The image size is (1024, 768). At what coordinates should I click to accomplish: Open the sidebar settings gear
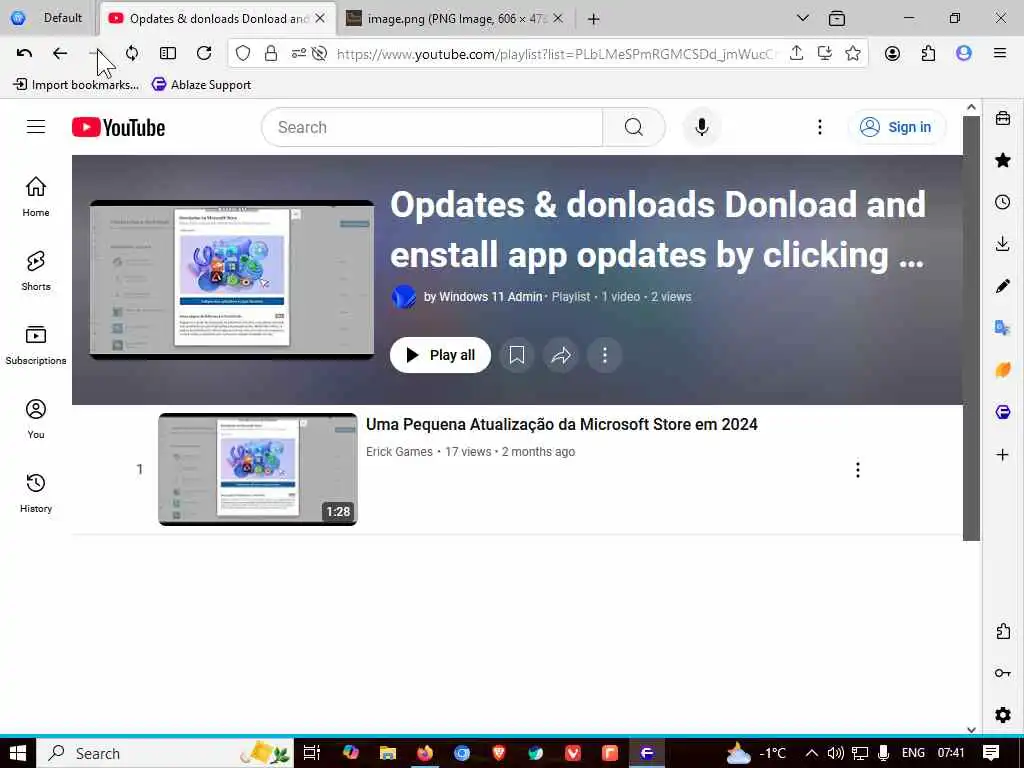(x=1002, y=714)
